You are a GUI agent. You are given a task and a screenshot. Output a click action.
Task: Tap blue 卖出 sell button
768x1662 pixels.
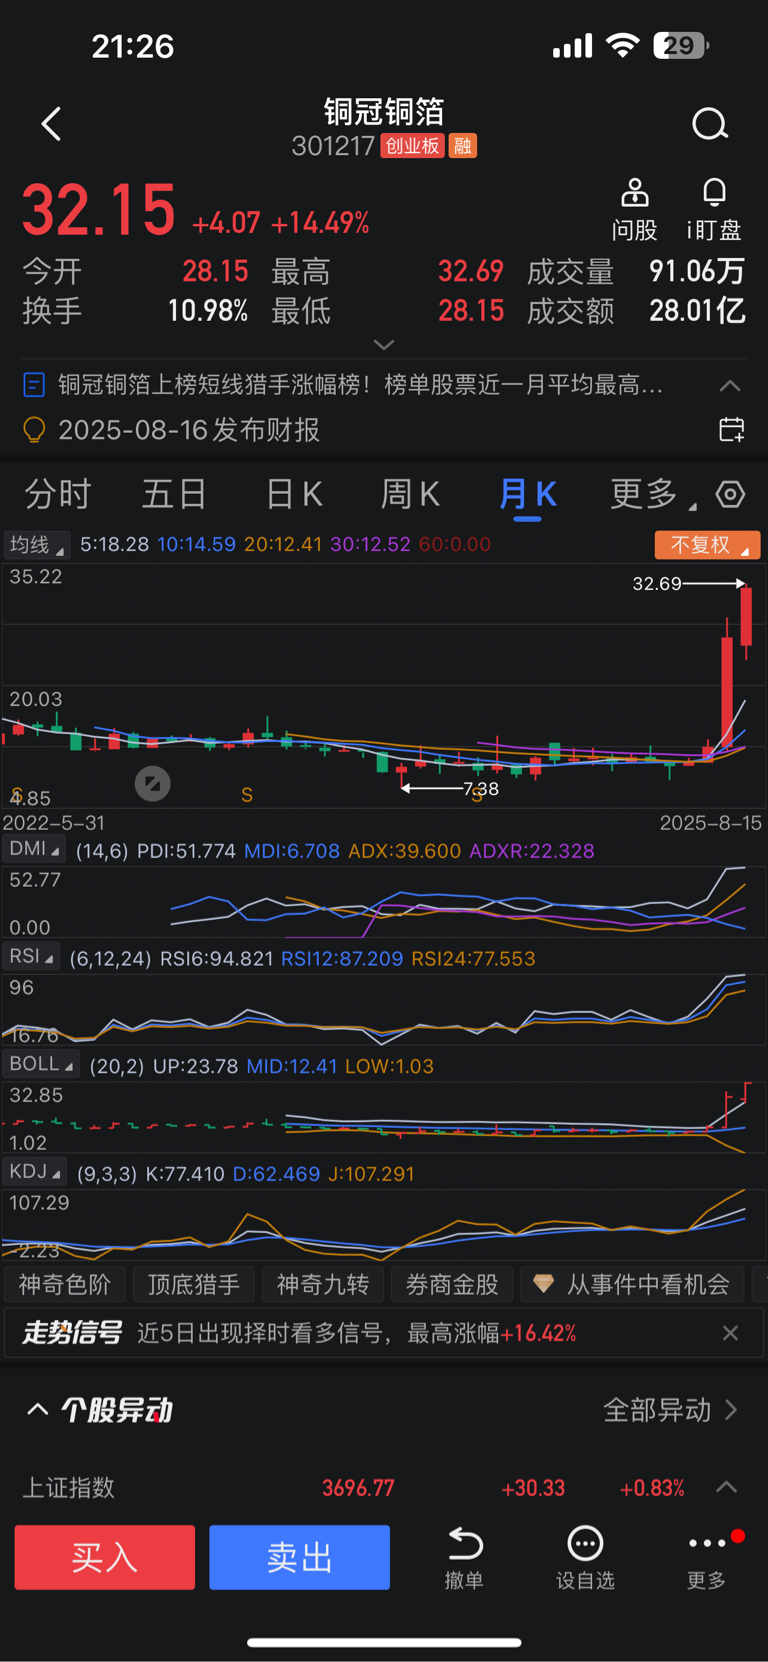299,1557
